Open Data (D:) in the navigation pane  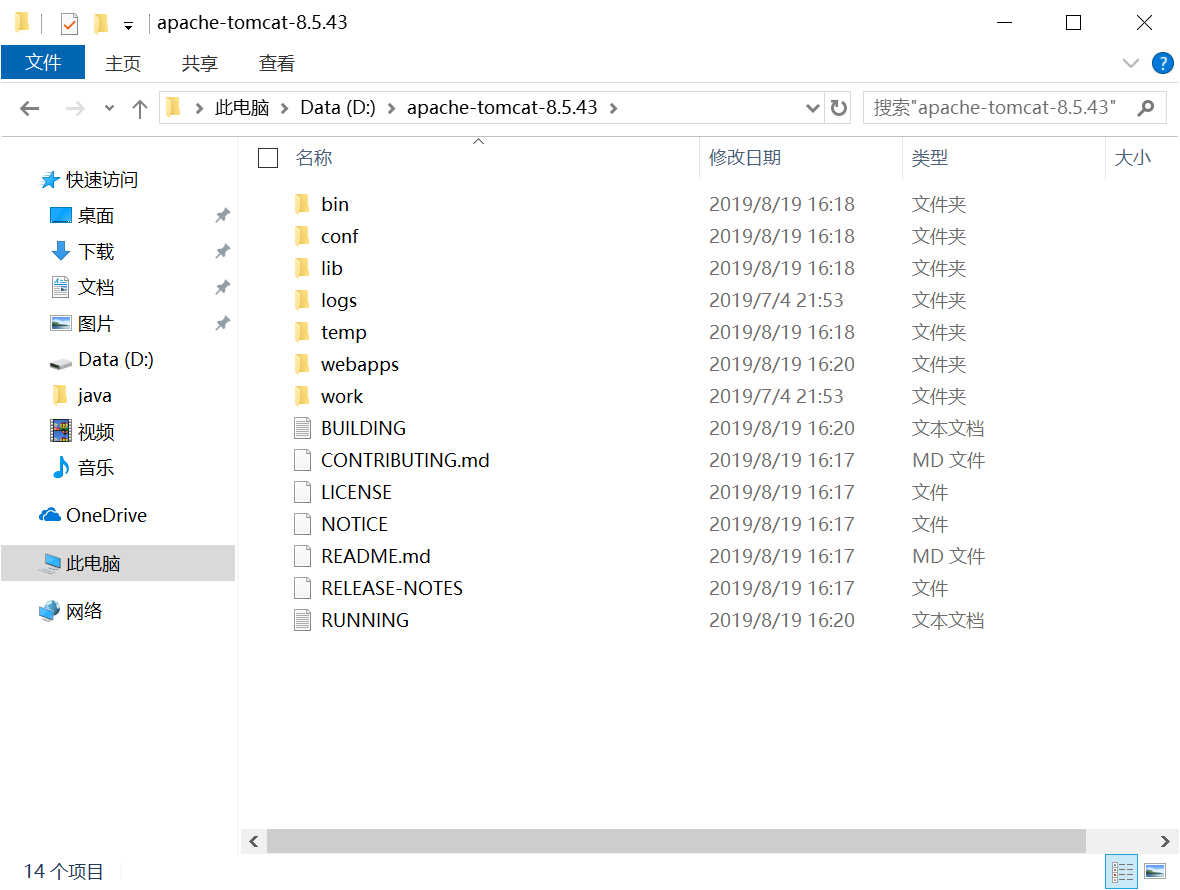click(x=115, y=360)
